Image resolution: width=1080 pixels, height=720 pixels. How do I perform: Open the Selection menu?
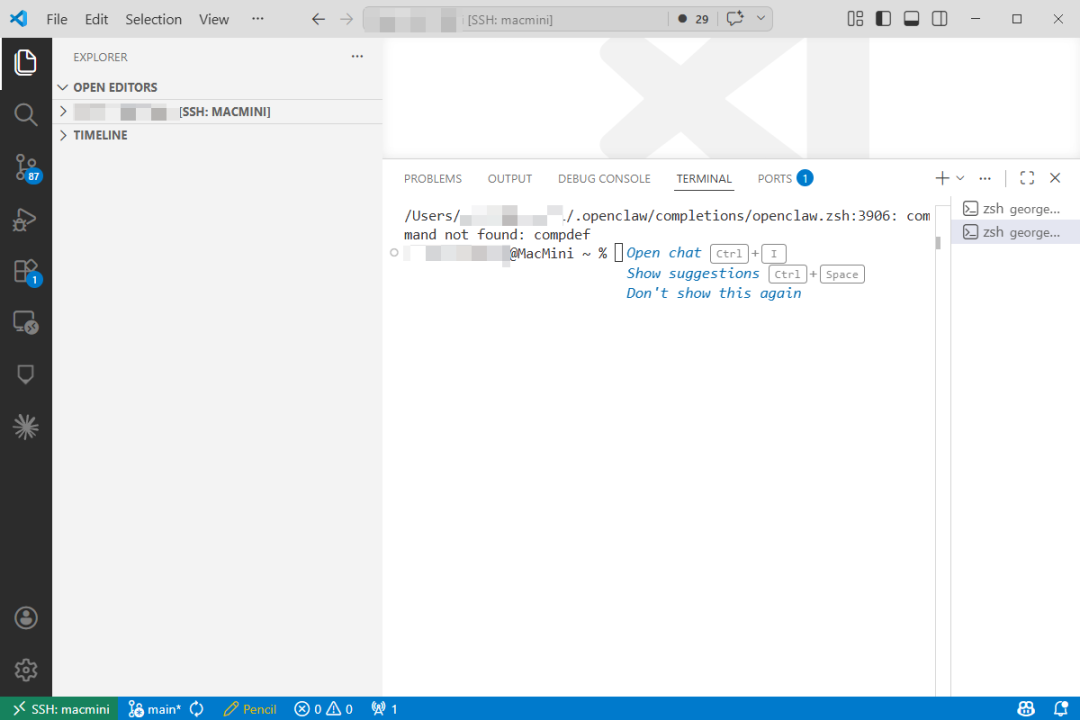tap(153, 19)
